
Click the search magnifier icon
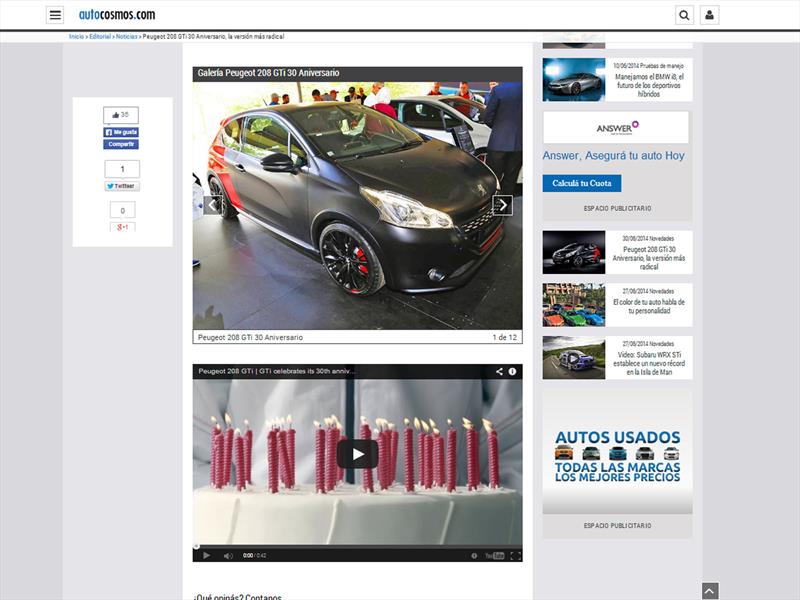[684, 15]
